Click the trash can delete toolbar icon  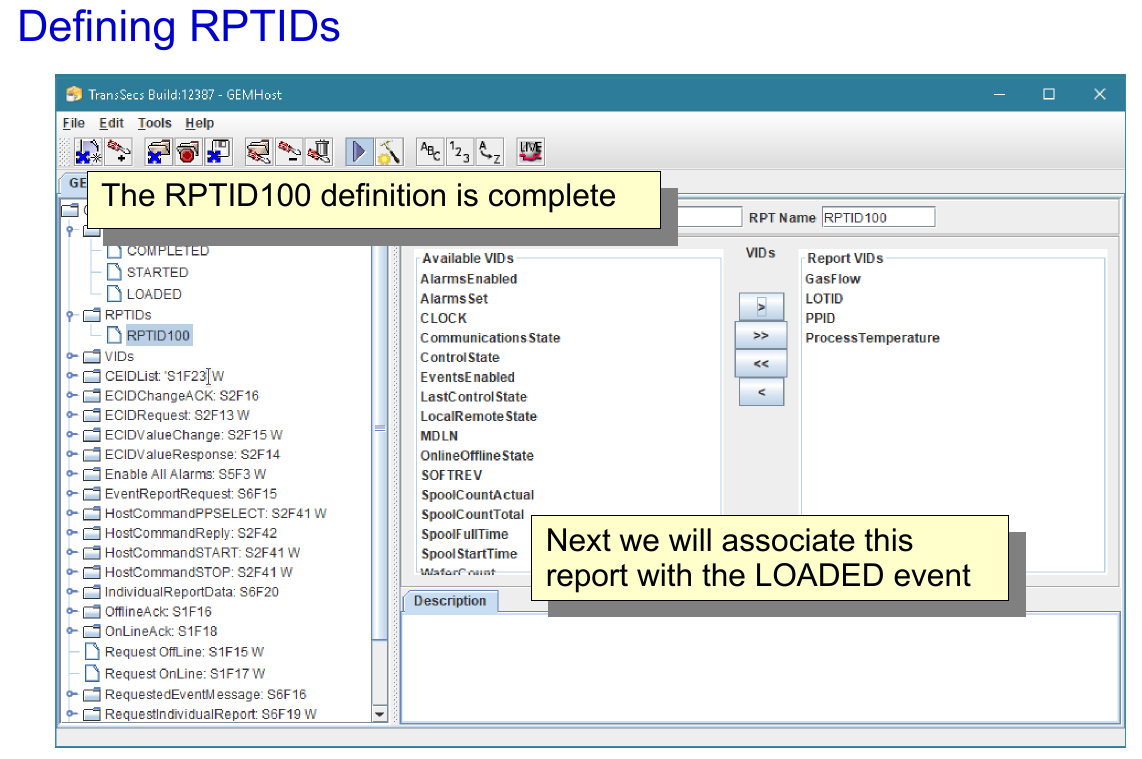[x=319, y=152]
